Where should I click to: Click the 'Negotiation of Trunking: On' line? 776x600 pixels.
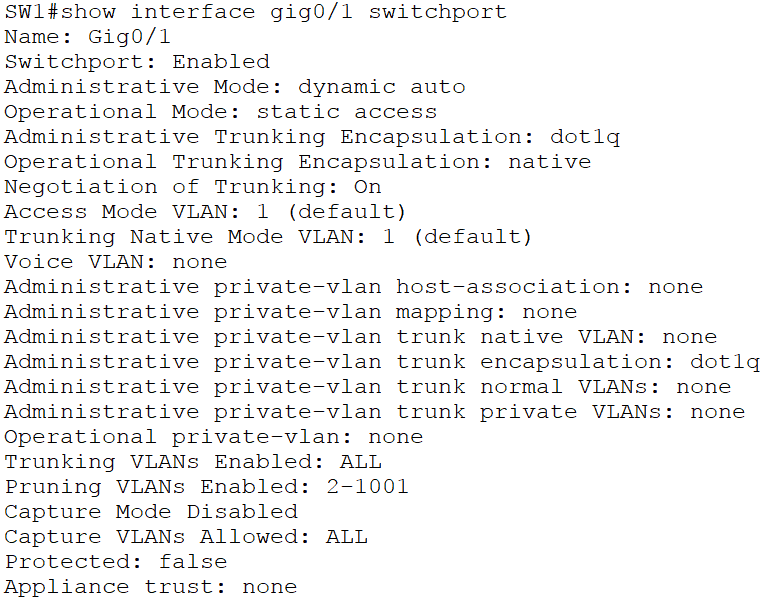click(x=193, y=187)
